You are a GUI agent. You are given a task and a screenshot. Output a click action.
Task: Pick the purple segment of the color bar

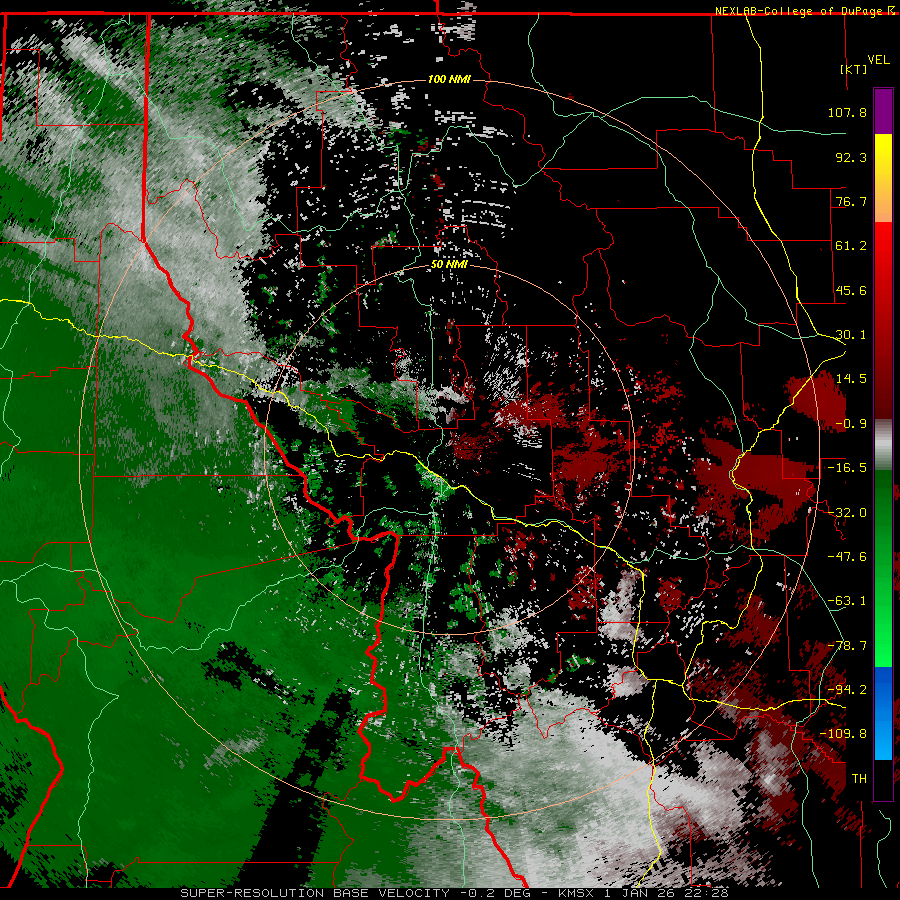(883, 111)
